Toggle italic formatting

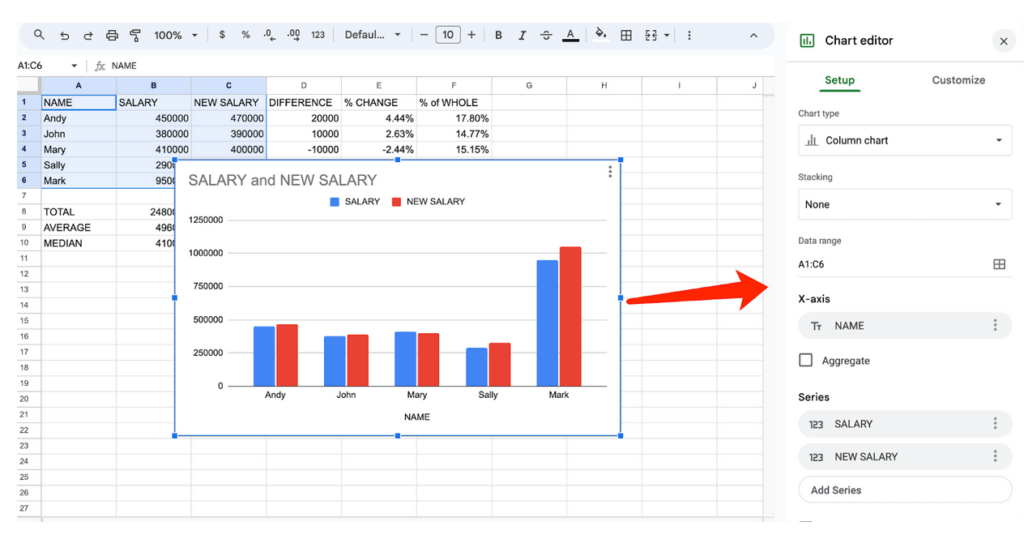[x=521, y=35]
